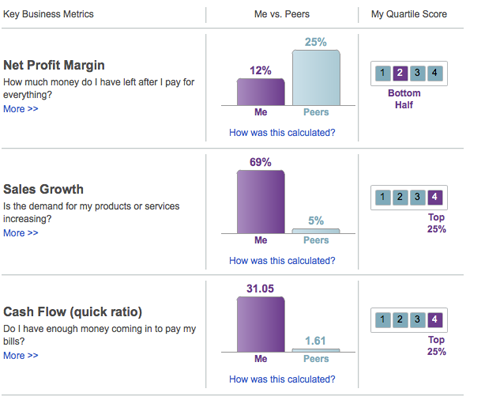Click quartile box 1 in Net Profit Margin row
Image resolution: width=500 pixels, height=400 pixels.
[383, 73]
